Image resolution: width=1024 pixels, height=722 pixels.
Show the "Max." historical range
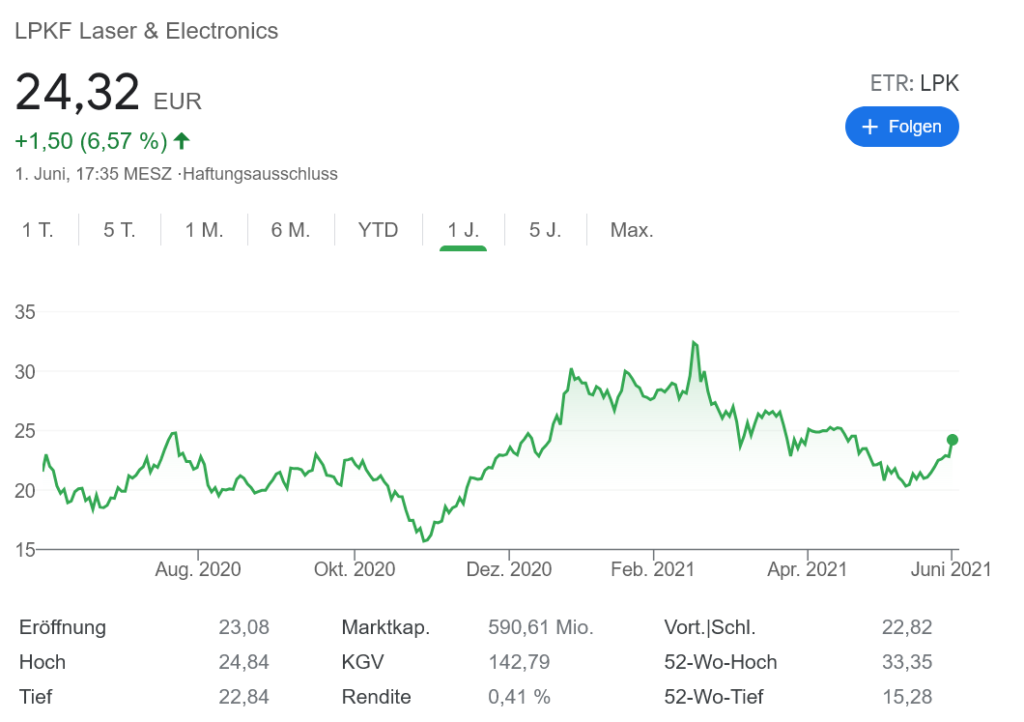tap(631, 229)
